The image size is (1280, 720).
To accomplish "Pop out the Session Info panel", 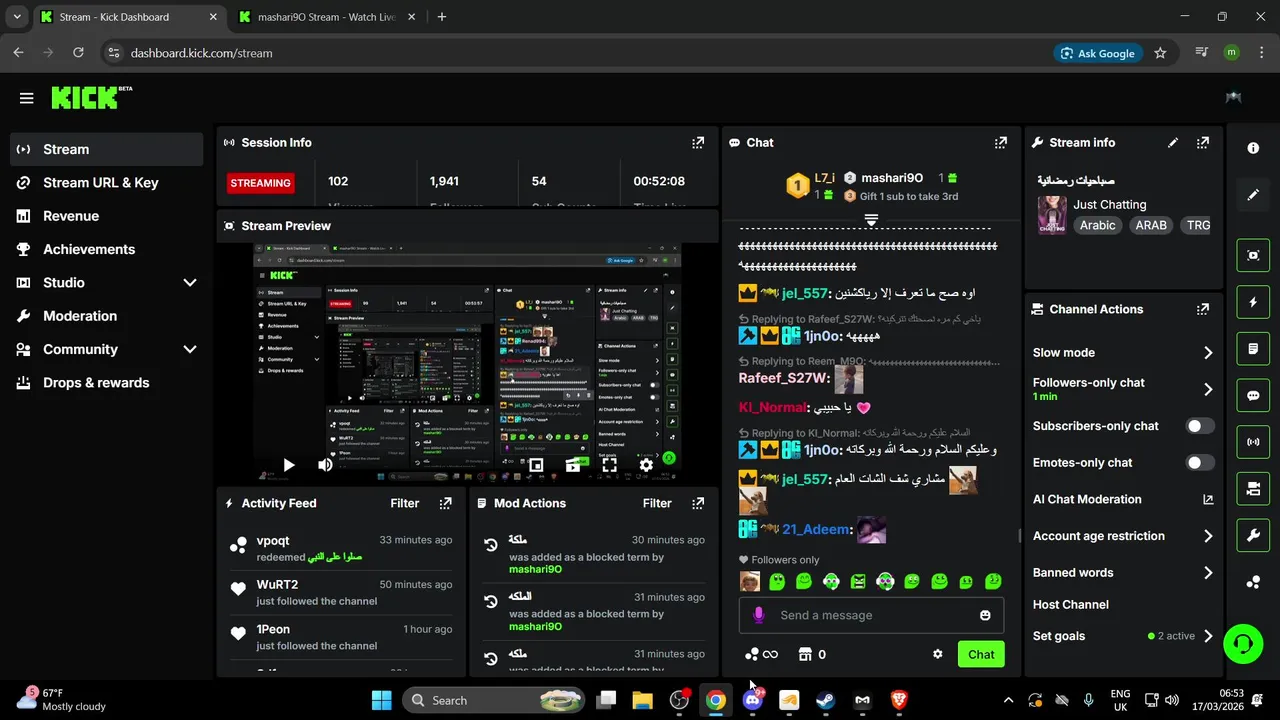I will click(x=698, y=143).
